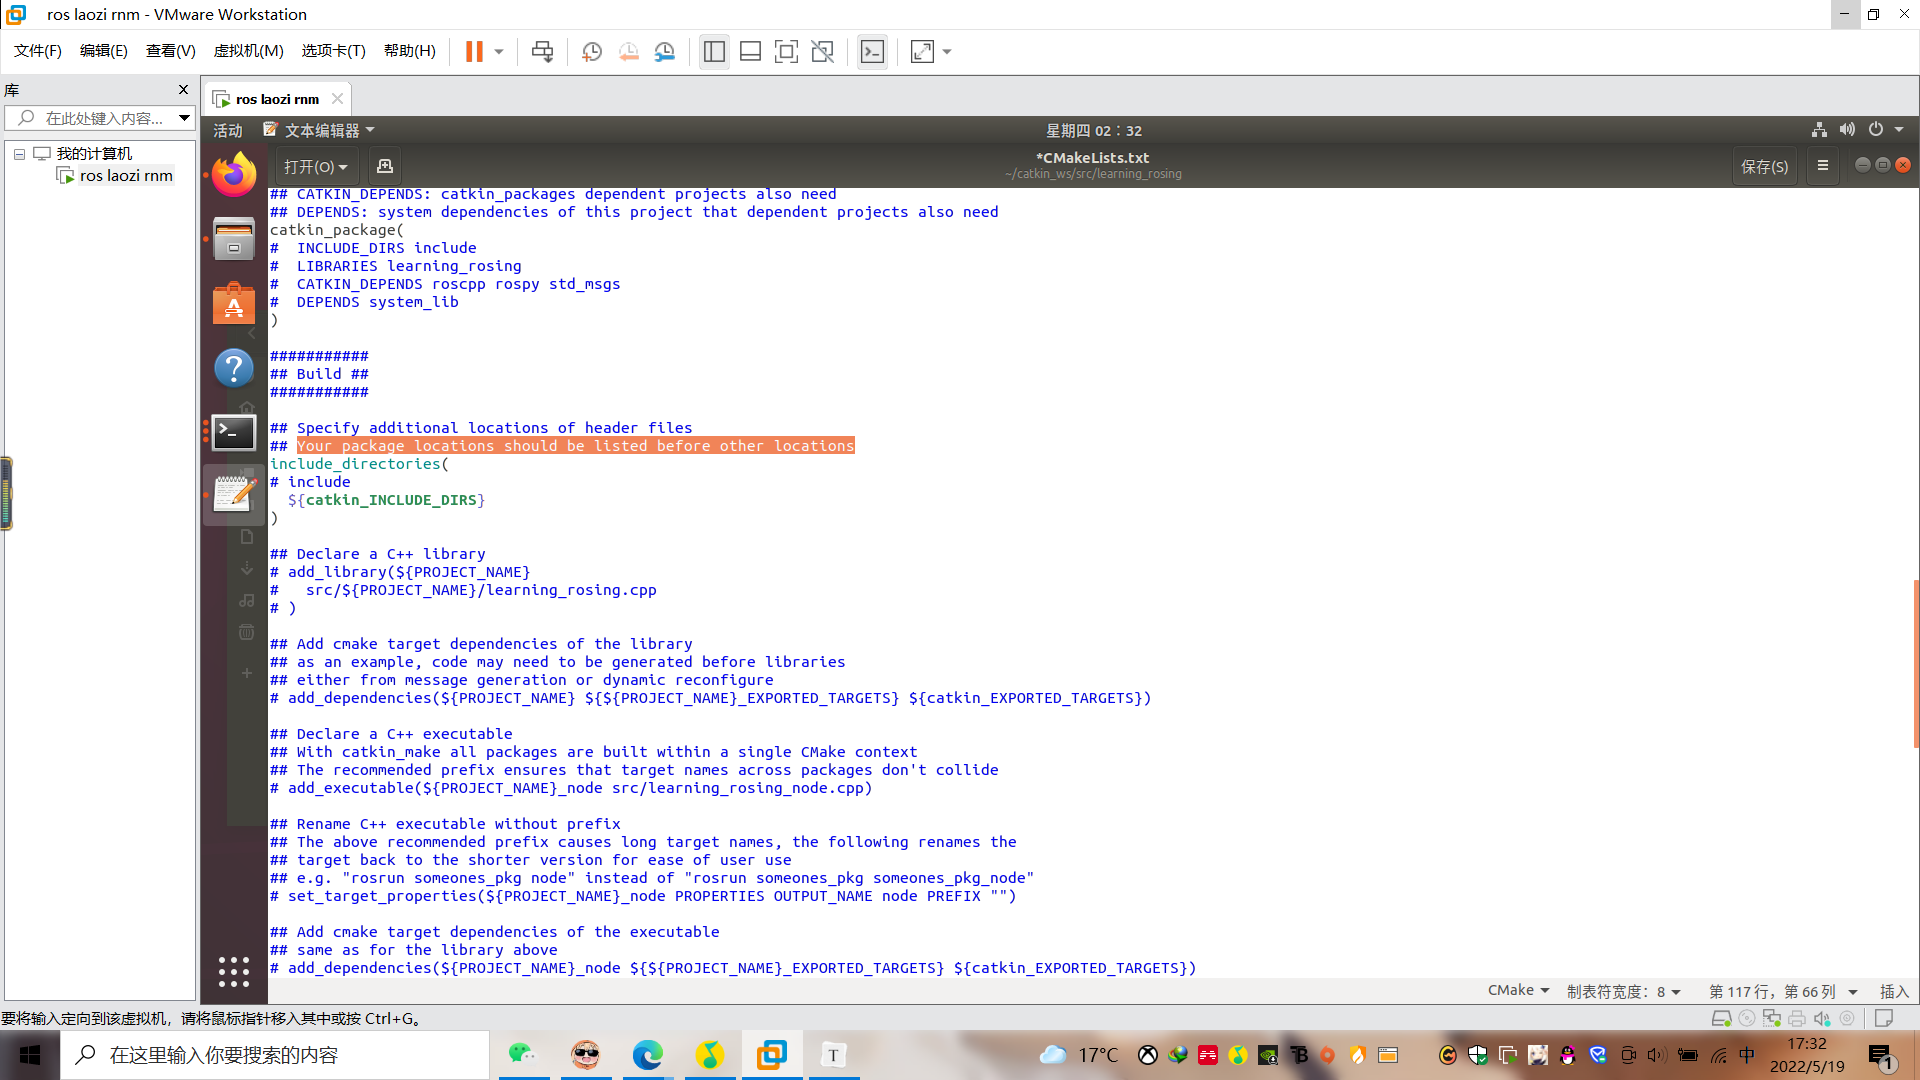Screen dimensions: 1920x1080
Task: Open the 编辑(E) menu
Action: pos(103,51)
